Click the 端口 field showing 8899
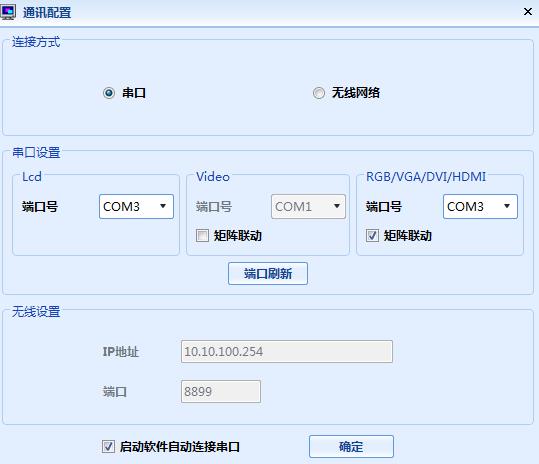 (221, 391)
